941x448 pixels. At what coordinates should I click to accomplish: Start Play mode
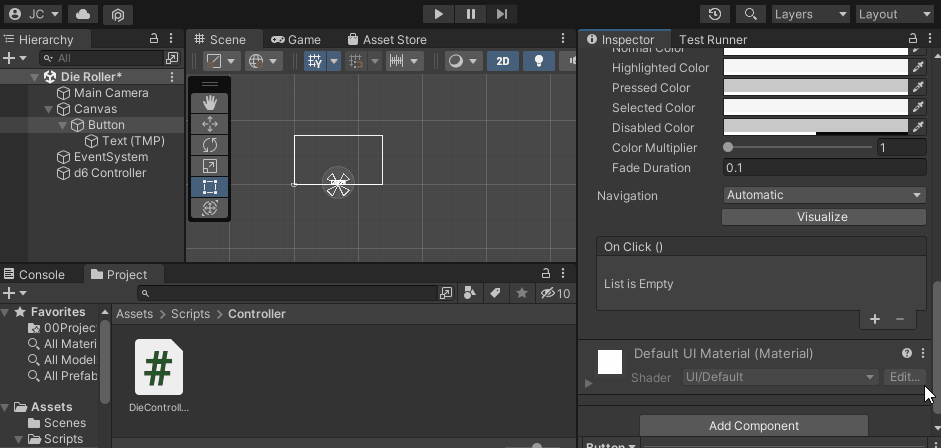tap(439, 14)
